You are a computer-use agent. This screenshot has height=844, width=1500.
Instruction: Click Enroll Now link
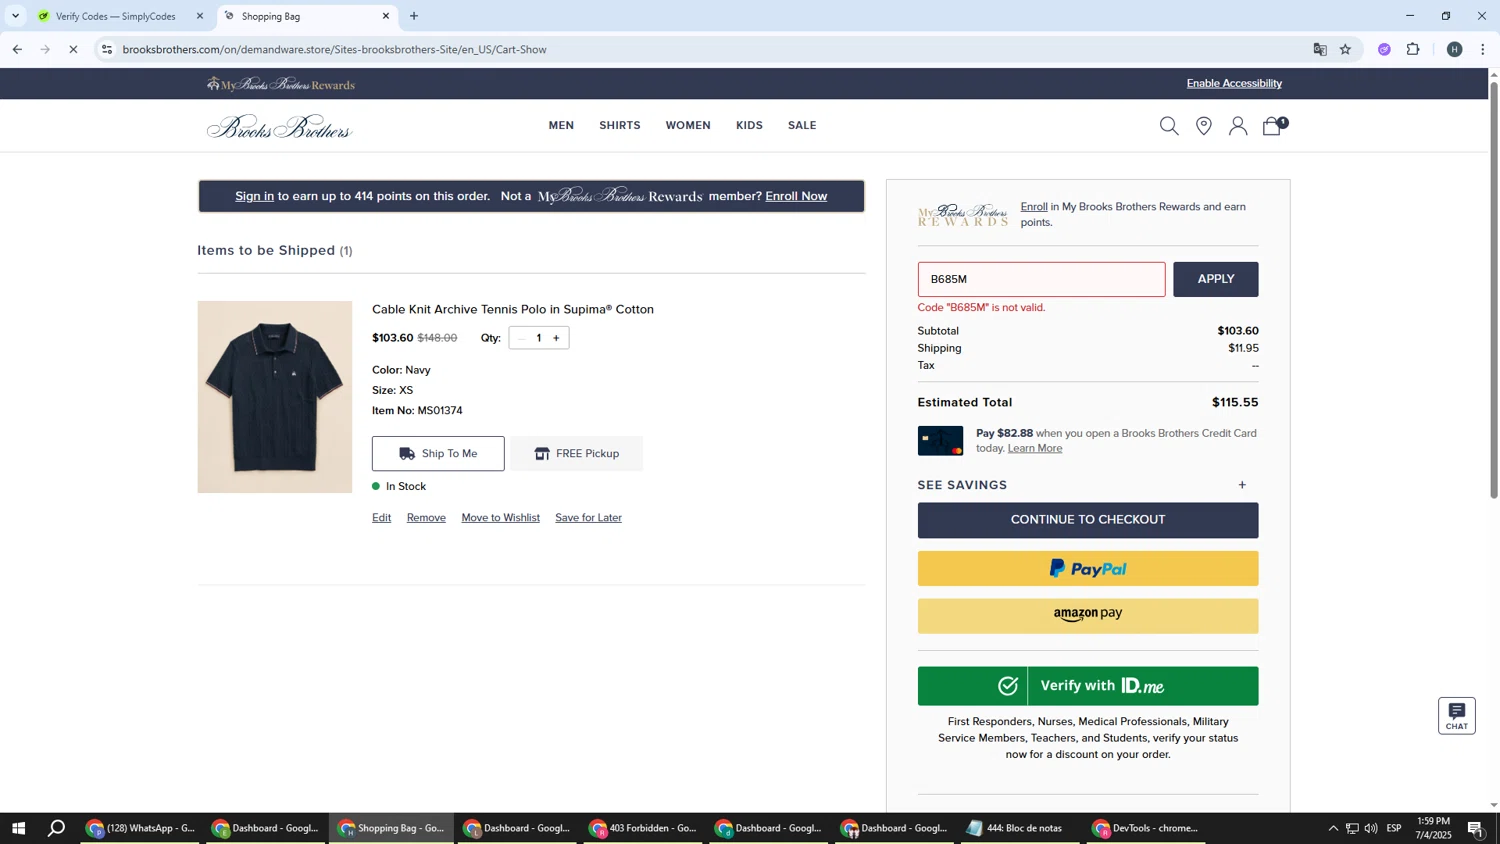click(x=796, y=196)
